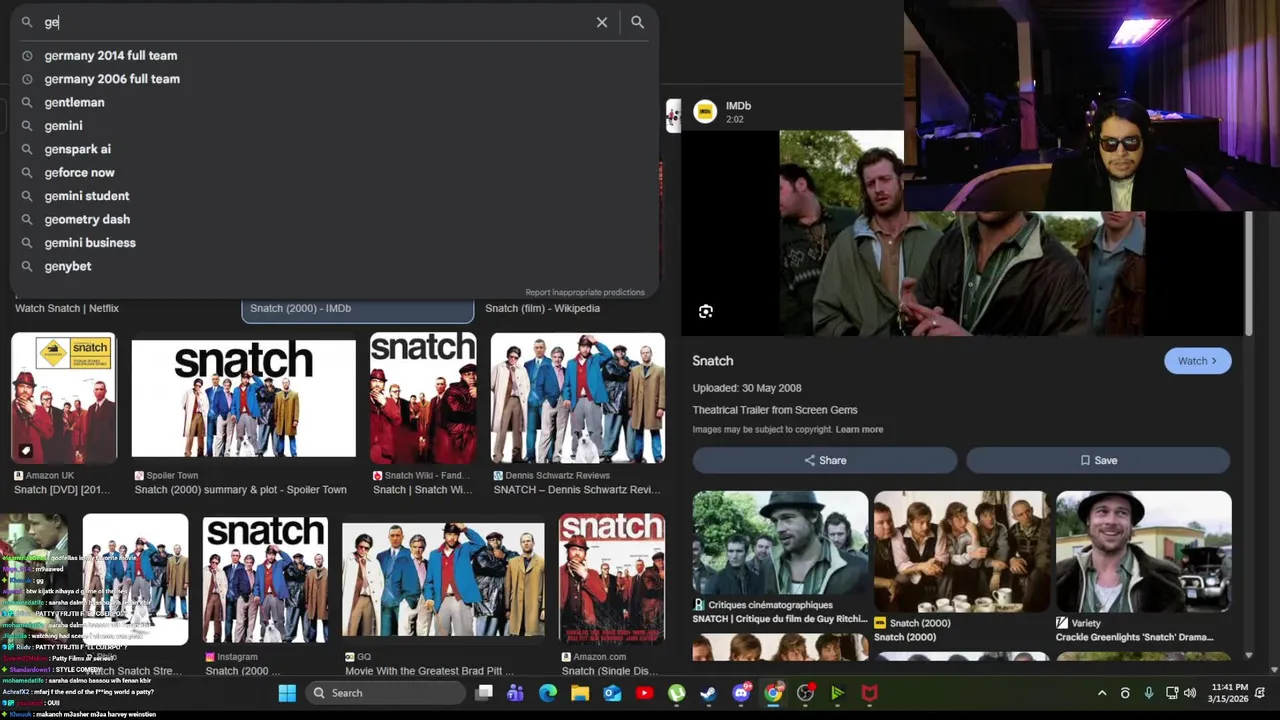
Task: Open Report inappropriate predictions link
Action: point(585,292)
